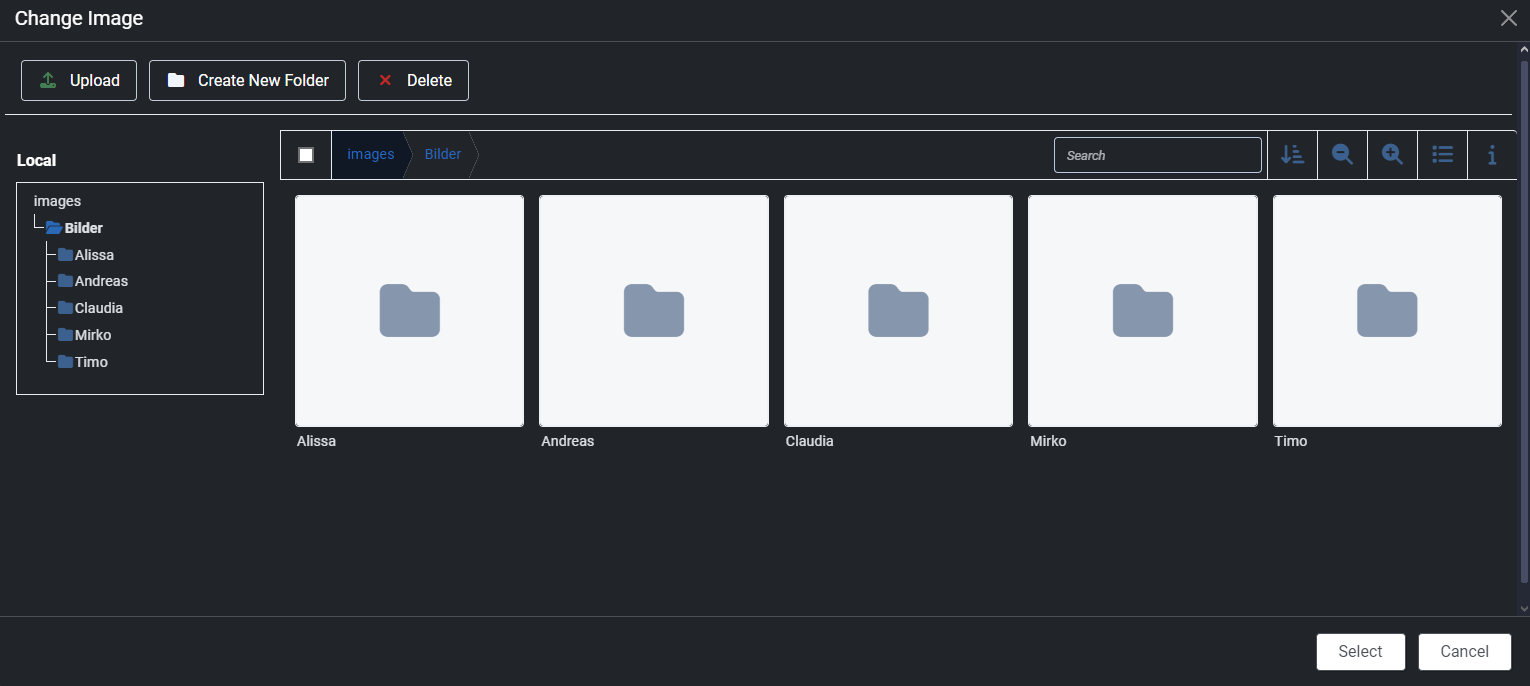Select the images root tree node
1530x686 pixels.
pyautogui.click(x=57, y=201)
